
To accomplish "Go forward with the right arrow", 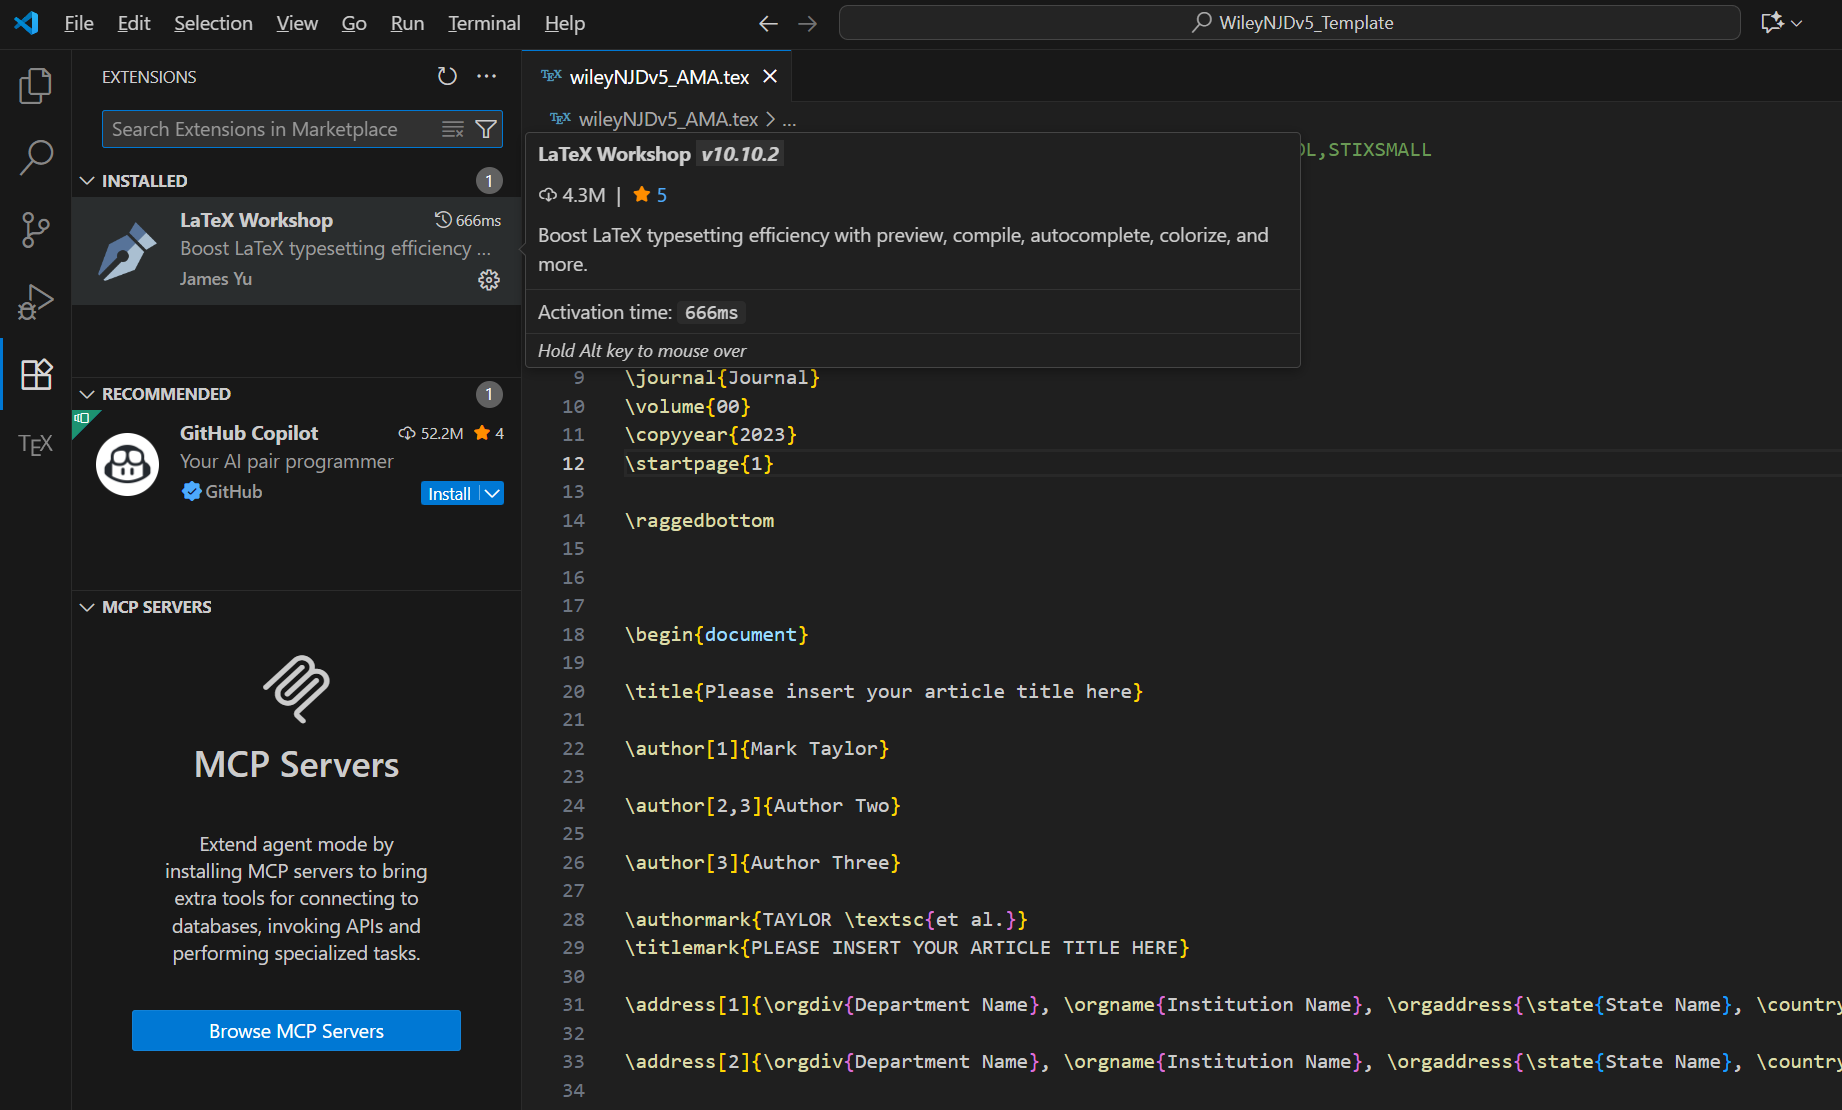I will point(808,23).
